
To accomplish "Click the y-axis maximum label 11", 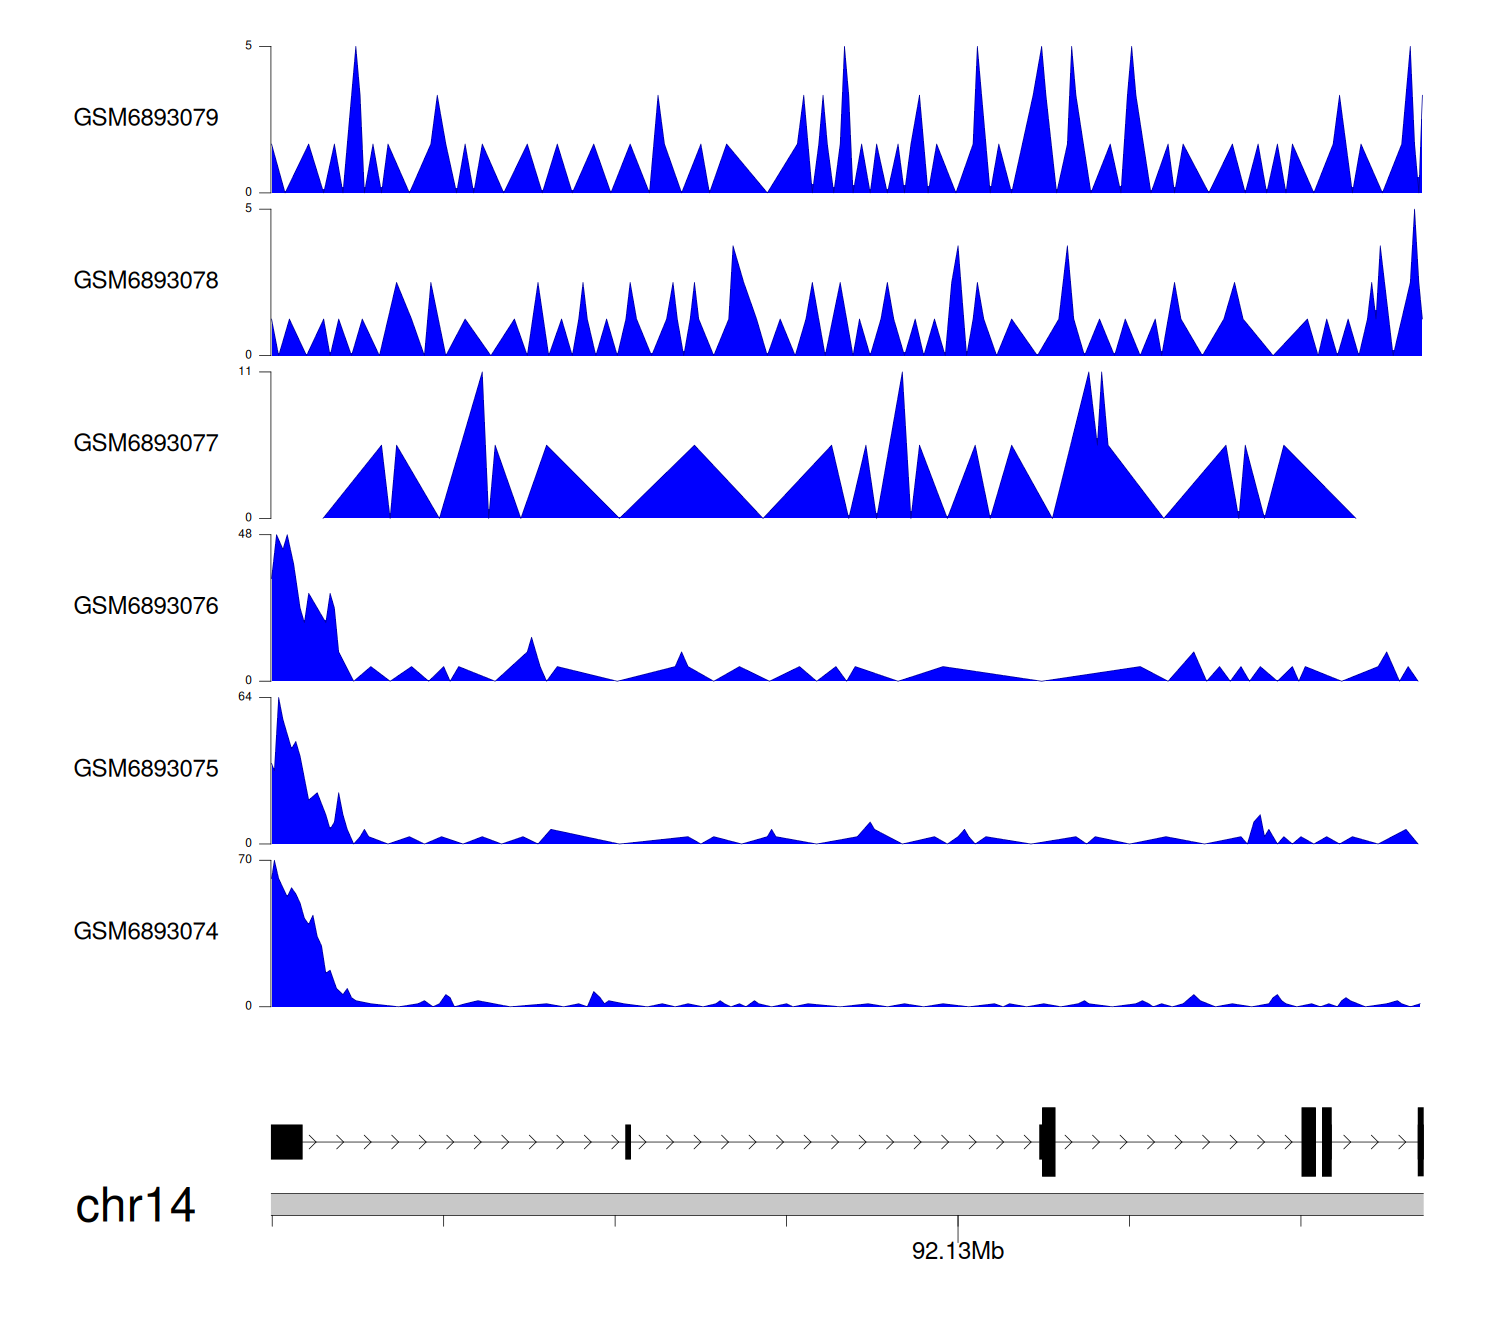I will pyautogui.click(x=245, y=372).
